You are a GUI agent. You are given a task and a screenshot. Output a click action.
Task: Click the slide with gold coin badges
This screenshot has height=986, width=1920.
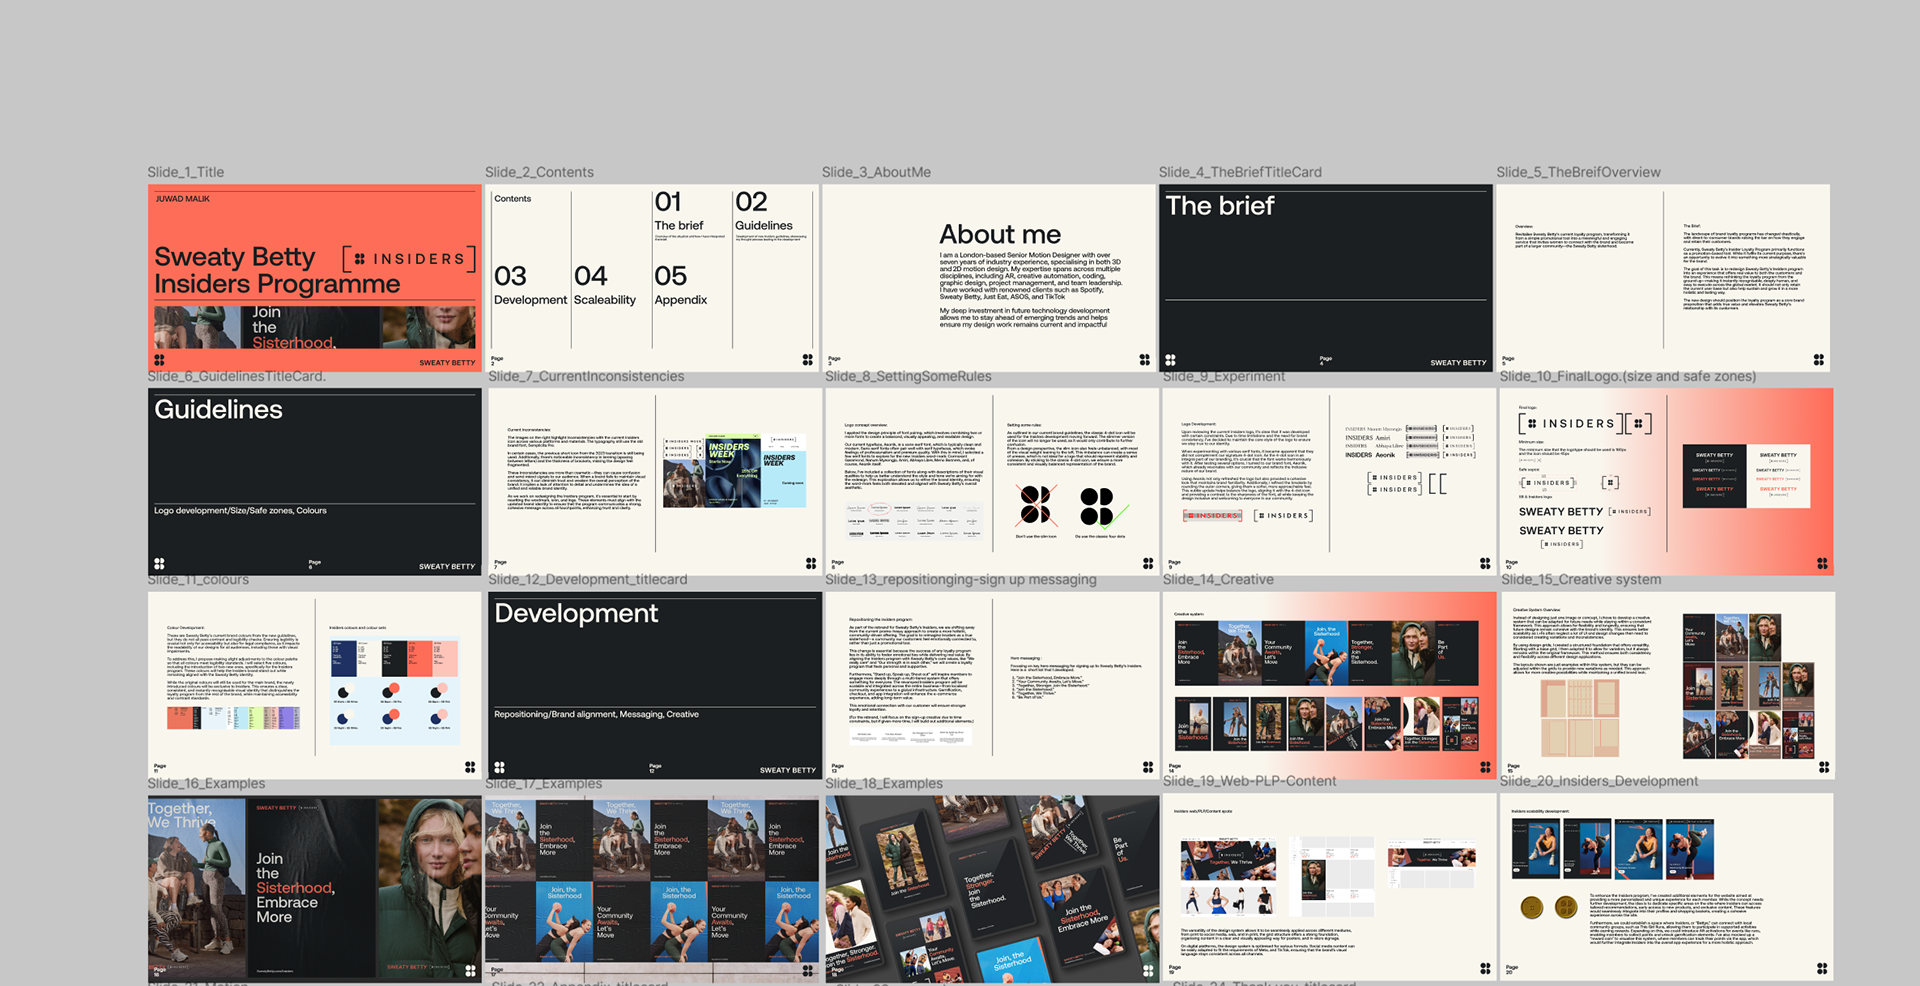(1666, 888)
